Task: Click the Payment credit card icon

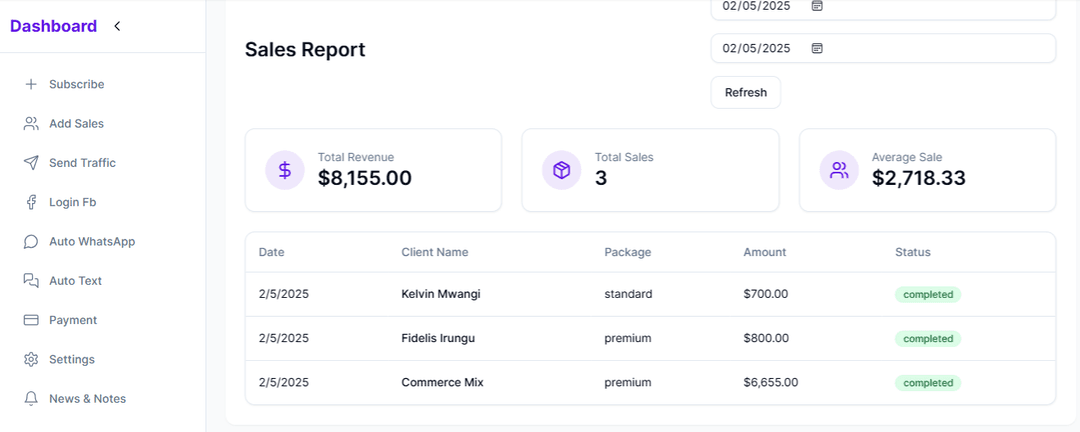Action: 31,320
